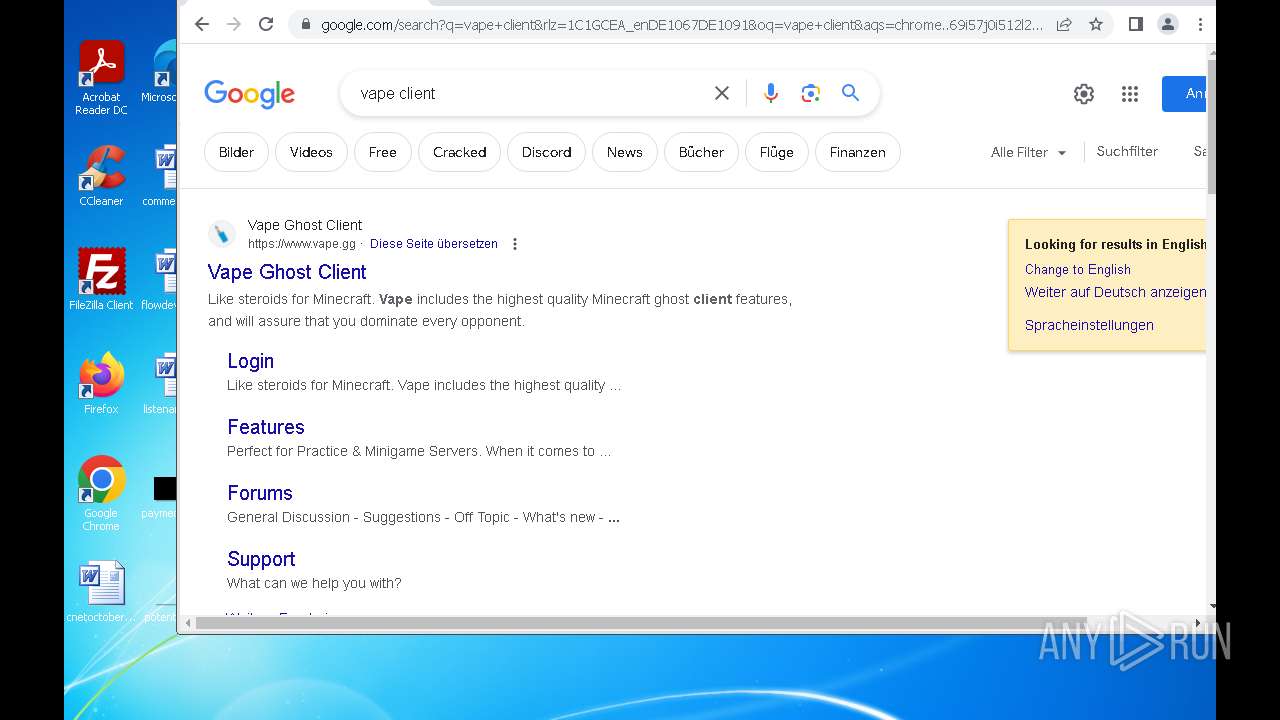
Task: Launch Firefox from the desktop
Action: pos(101,383)
